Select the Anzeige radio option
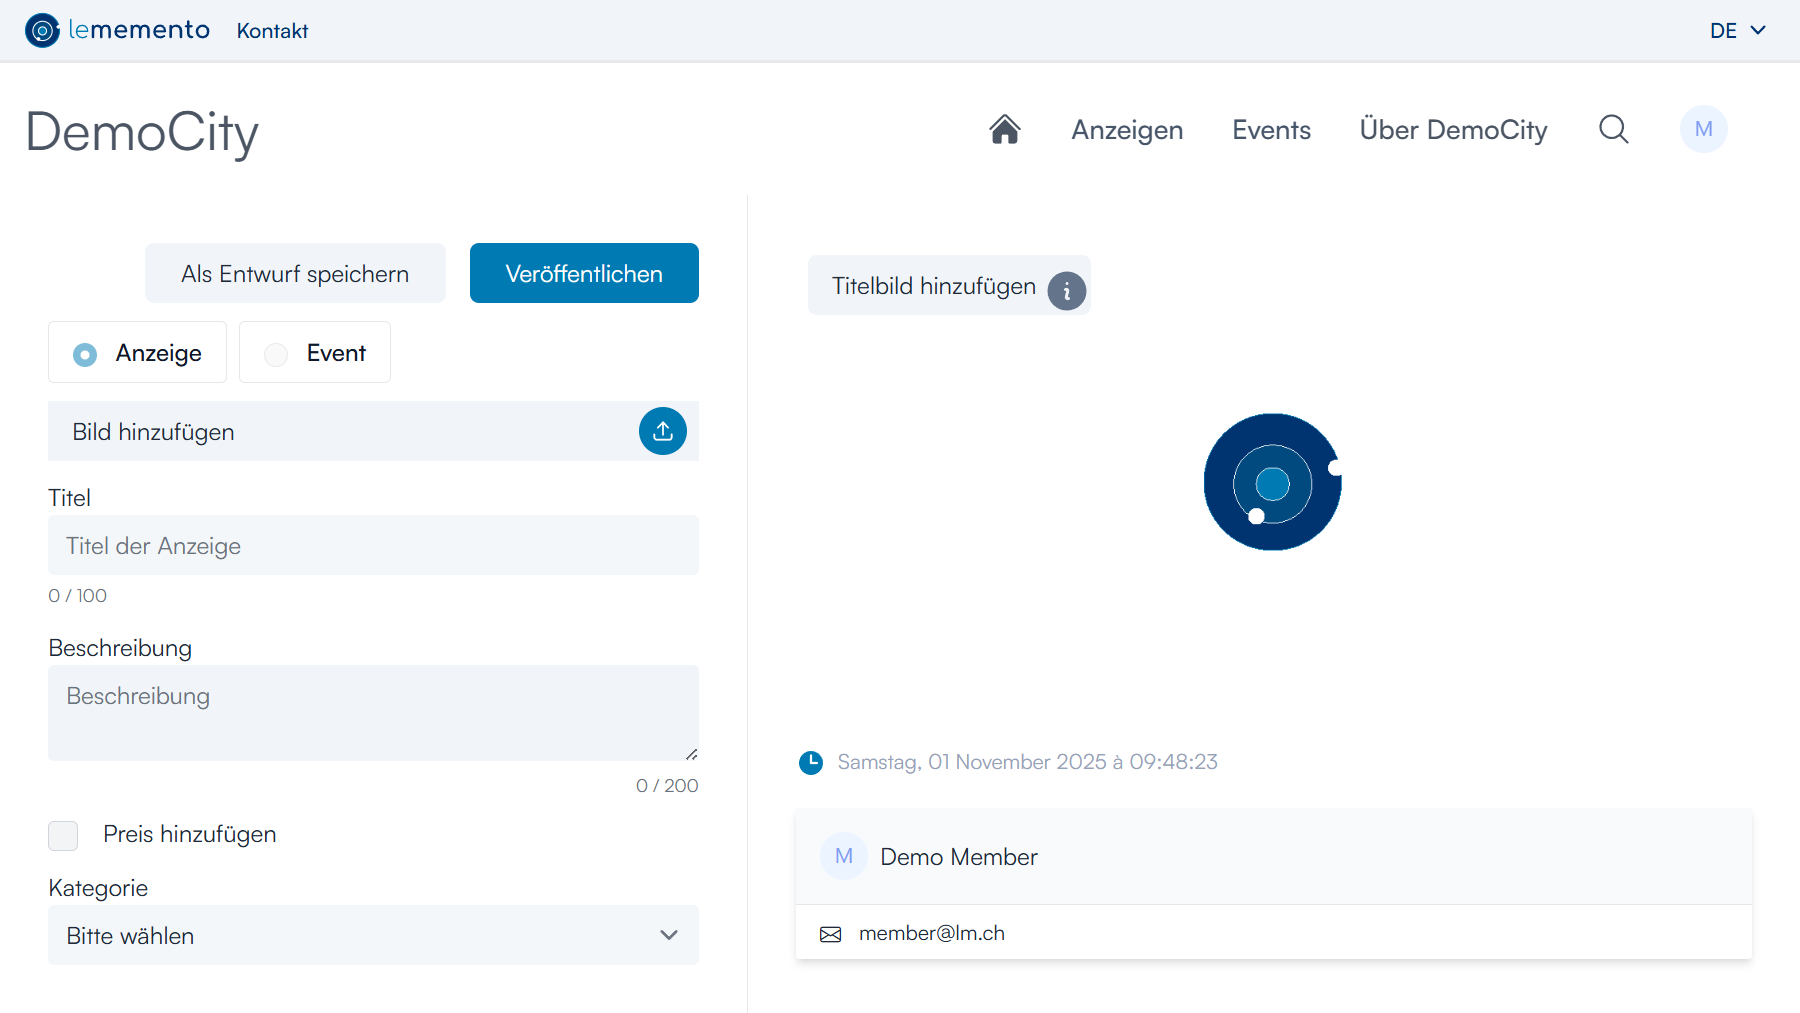This screenshot has width=1800, height=1013. pos(86,354)
